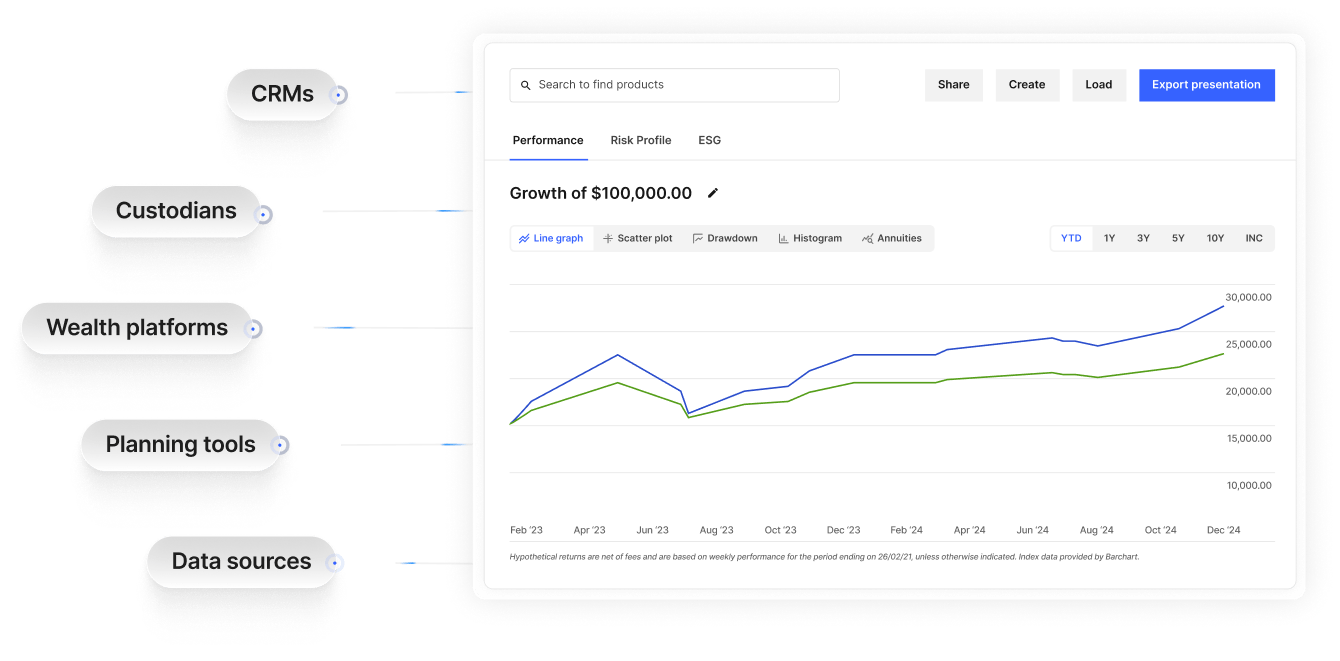The width and height of the screenshot is (1340, 661).
Task: Click the pencil icon beside Growth title
Action: click(713, 193)
